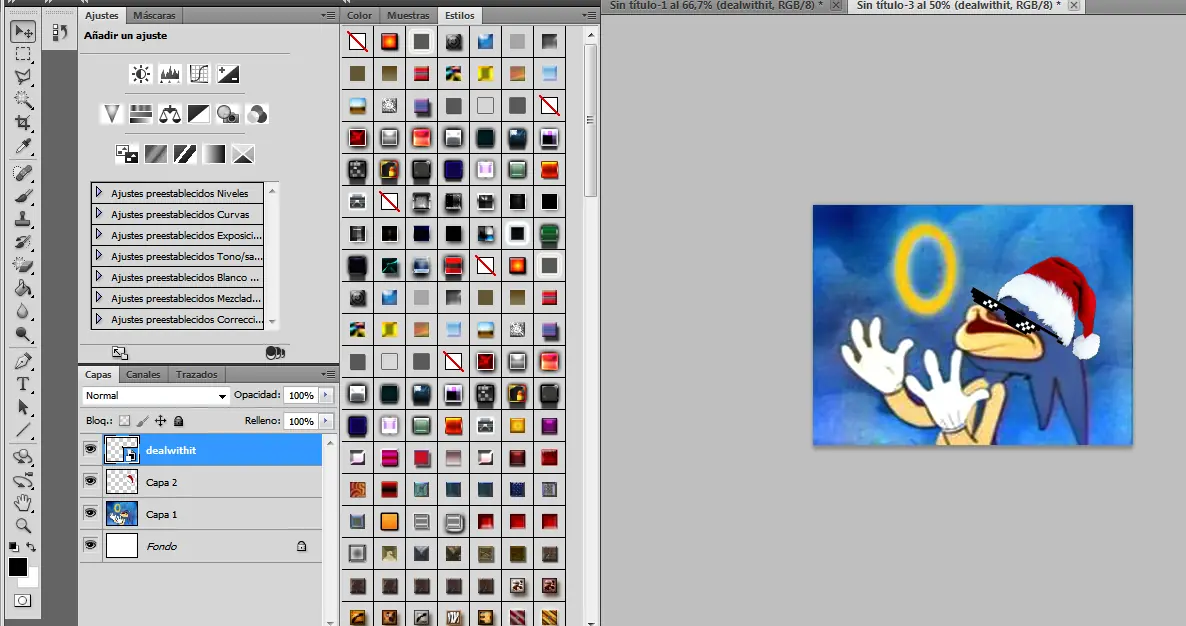This screenshot has height=626, width=1186.
Task: Hide the Fondo background layer
Action: coord(90,545)
